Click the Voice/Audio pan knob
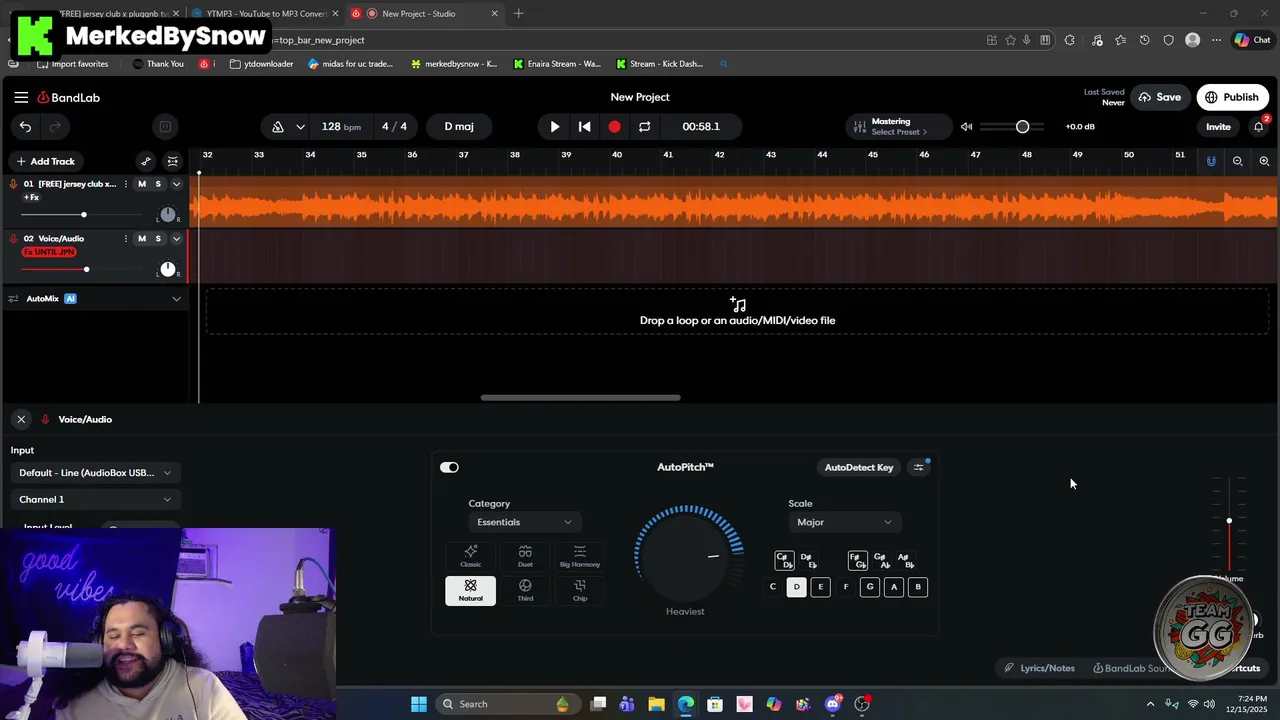Viewport: 1280px width, 720px height. [168, 269]
